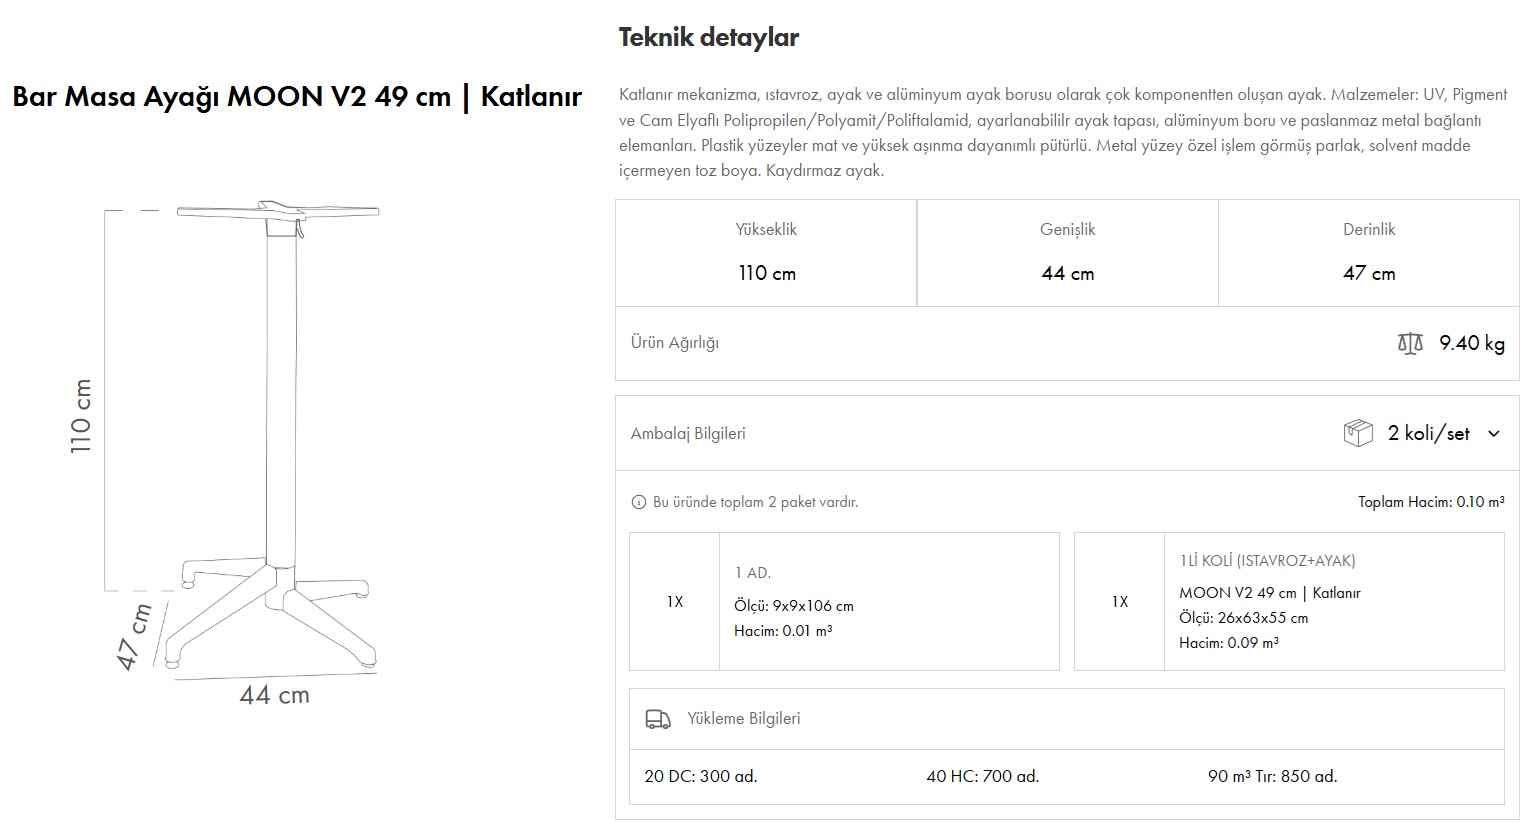1540x834 pixels.
Task: Toggle the 1X package quantity cell
Action: point(673,601)
